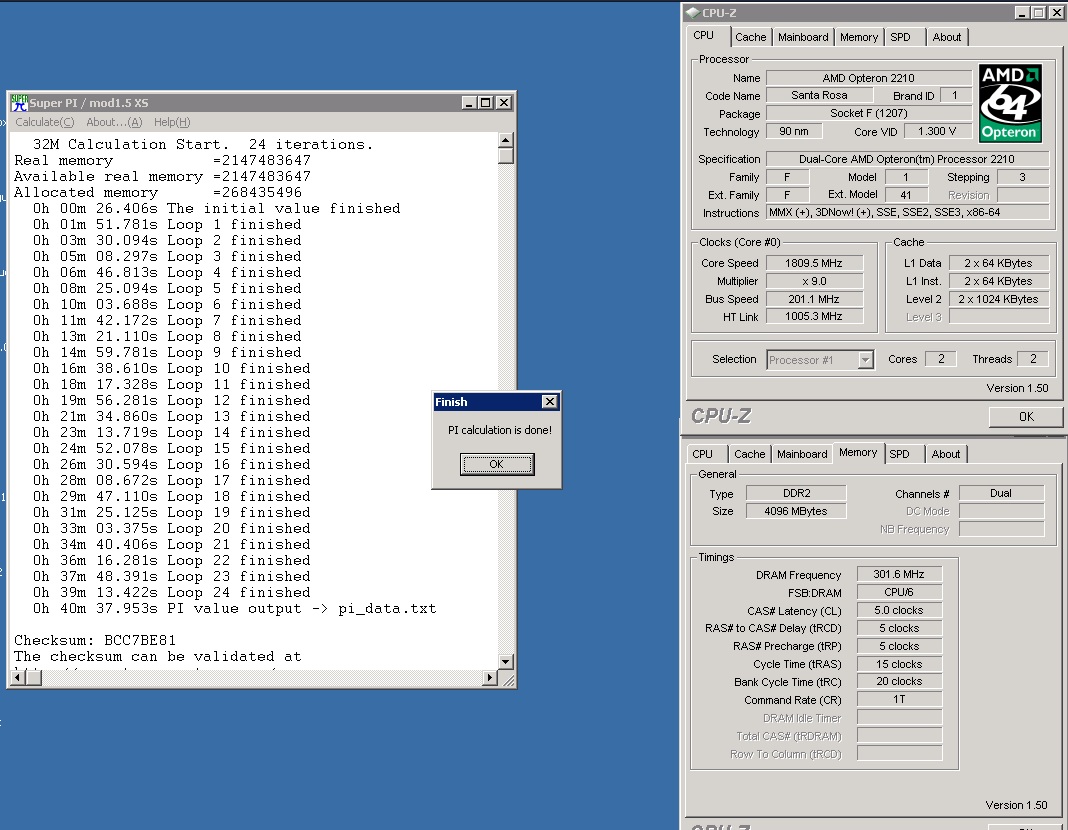This screenshot has height=830, width=1068.
Task: Click the Dual channels field
Action: click(1001, 493)
